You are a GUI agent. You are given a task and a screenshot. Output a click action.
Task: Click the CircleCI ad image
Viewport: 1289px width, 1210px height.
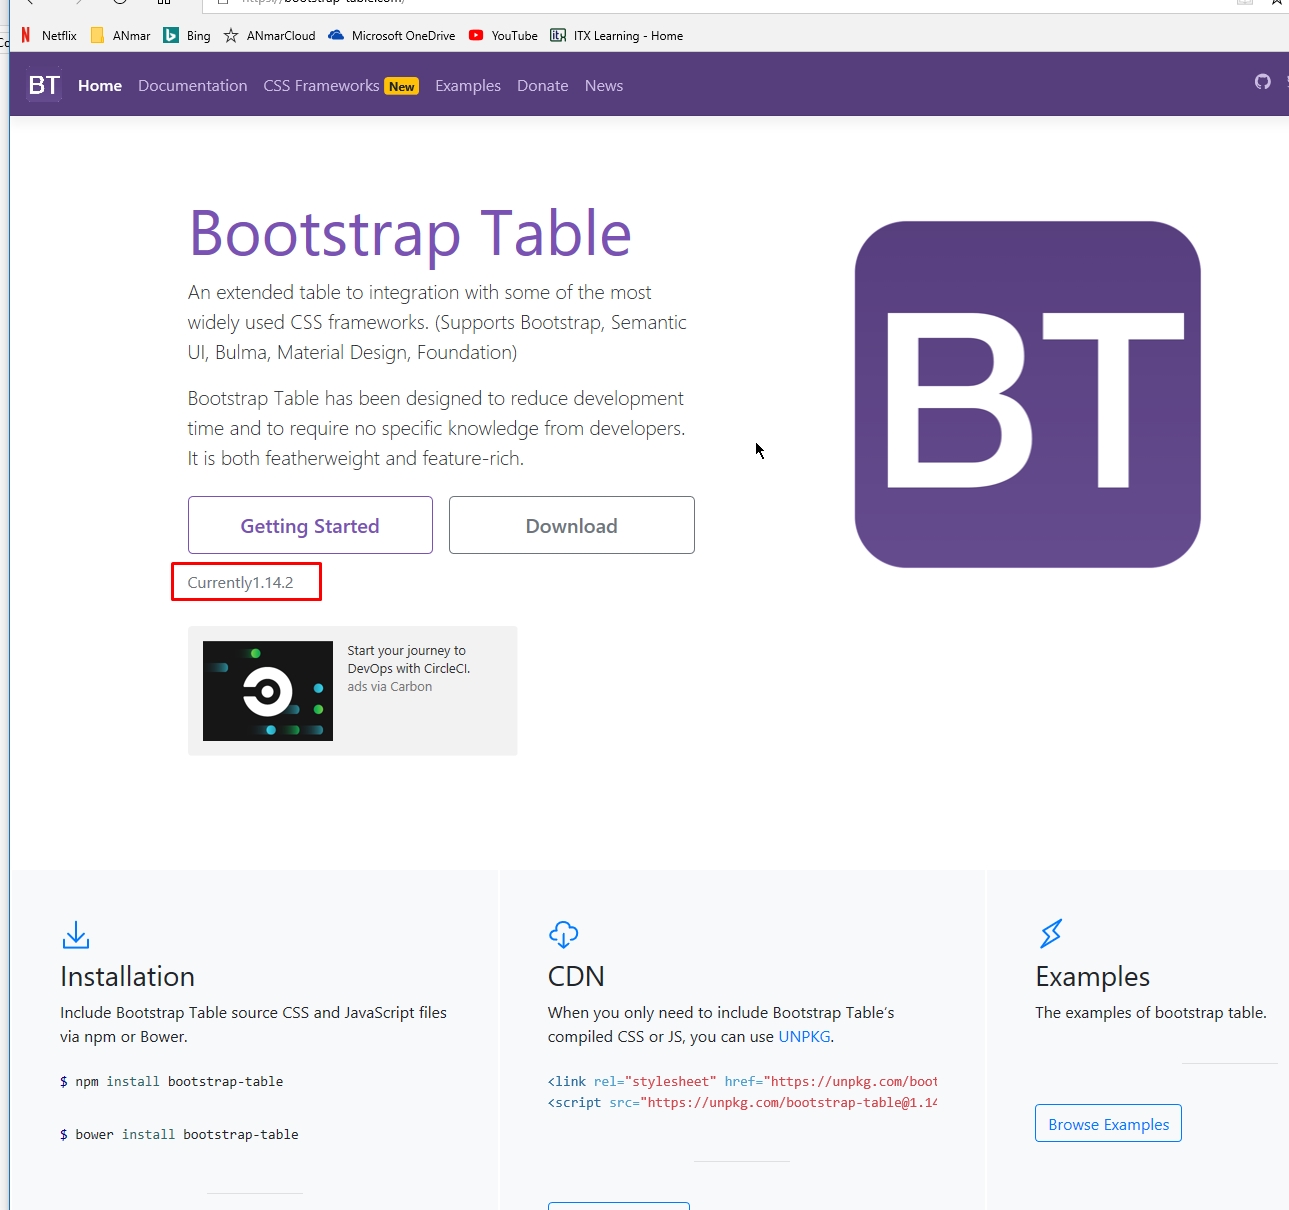(x=268, y=691)
